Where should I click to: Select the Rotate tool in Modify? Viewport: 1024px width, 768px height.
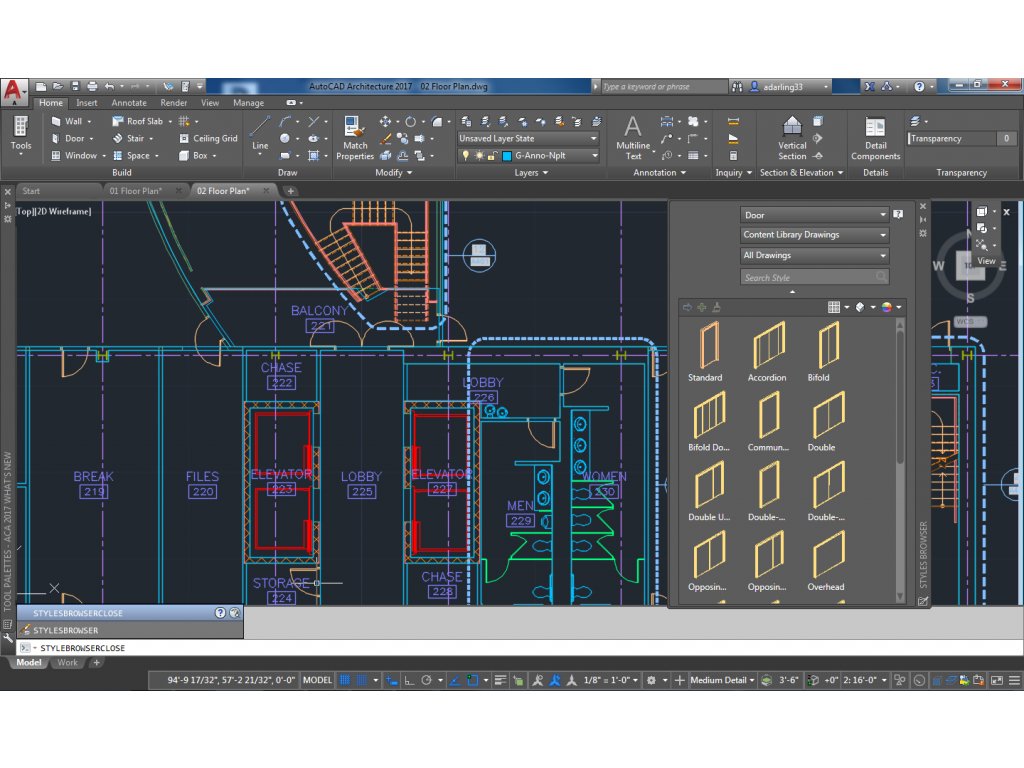410,121
